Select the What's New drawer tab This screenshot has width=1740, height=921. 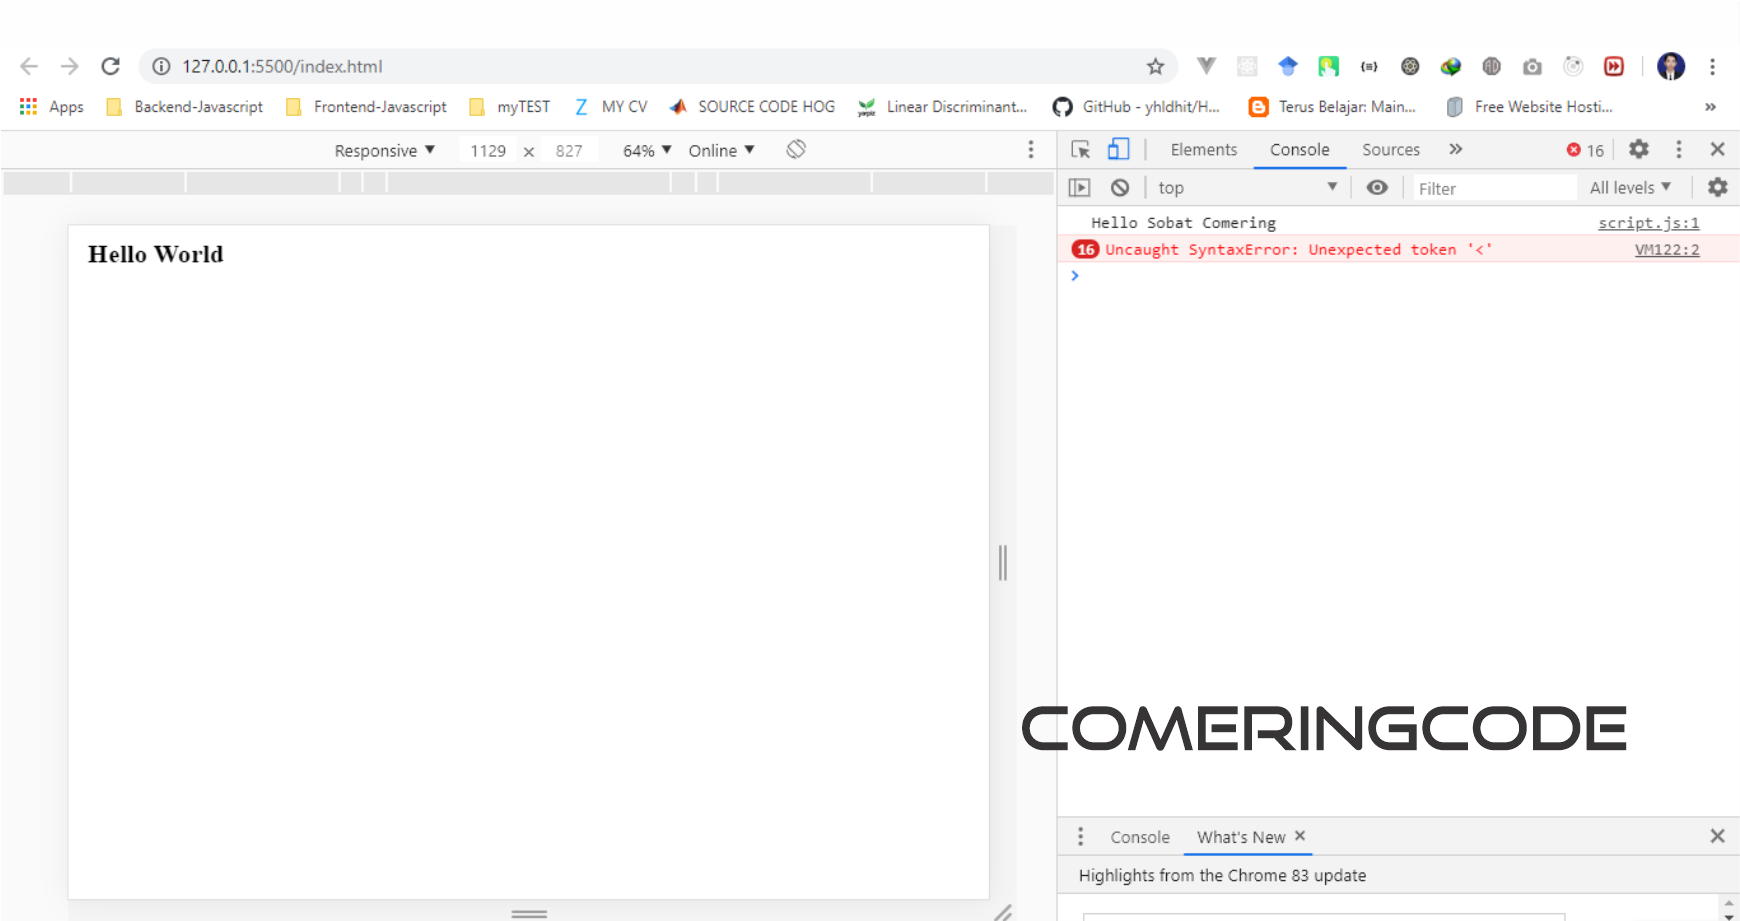coord(1241,837)
